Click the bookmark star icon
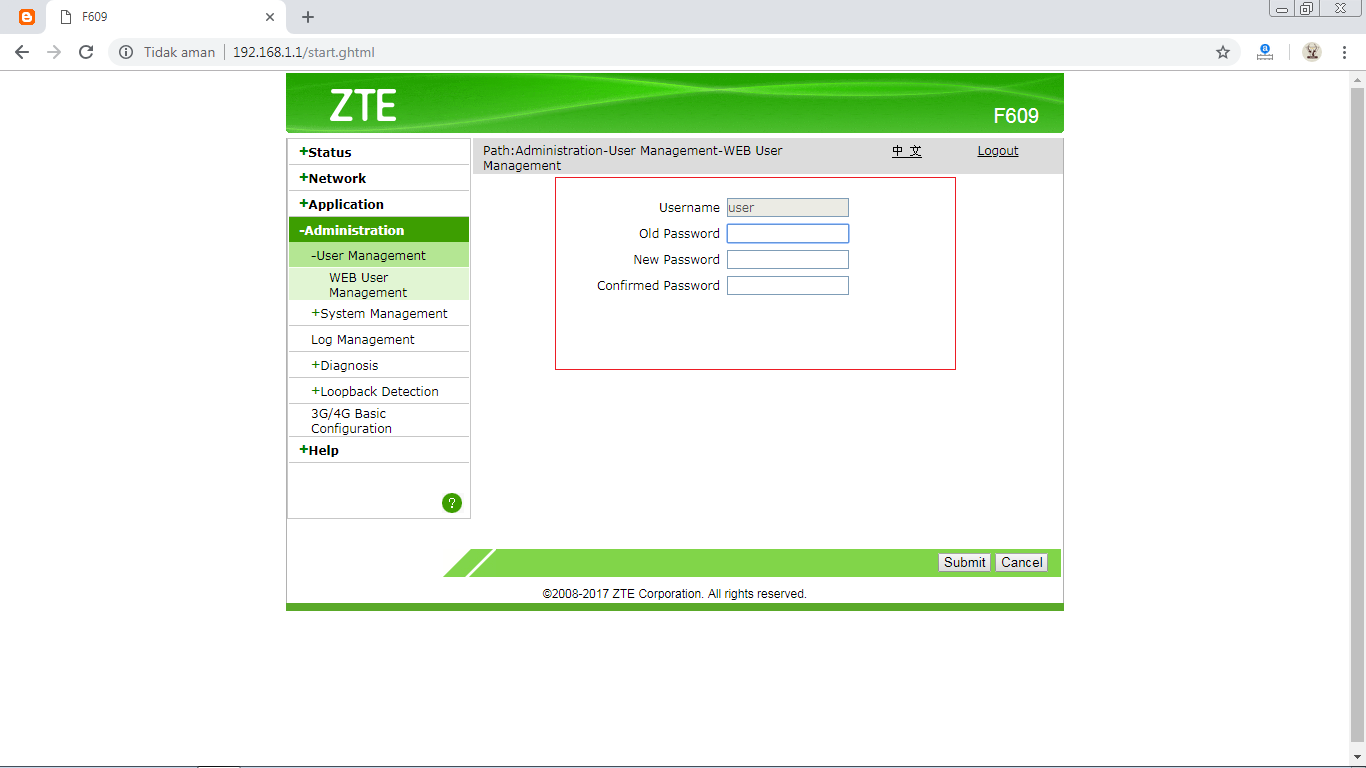1366x768 pixels. [x=1223, y=52]
